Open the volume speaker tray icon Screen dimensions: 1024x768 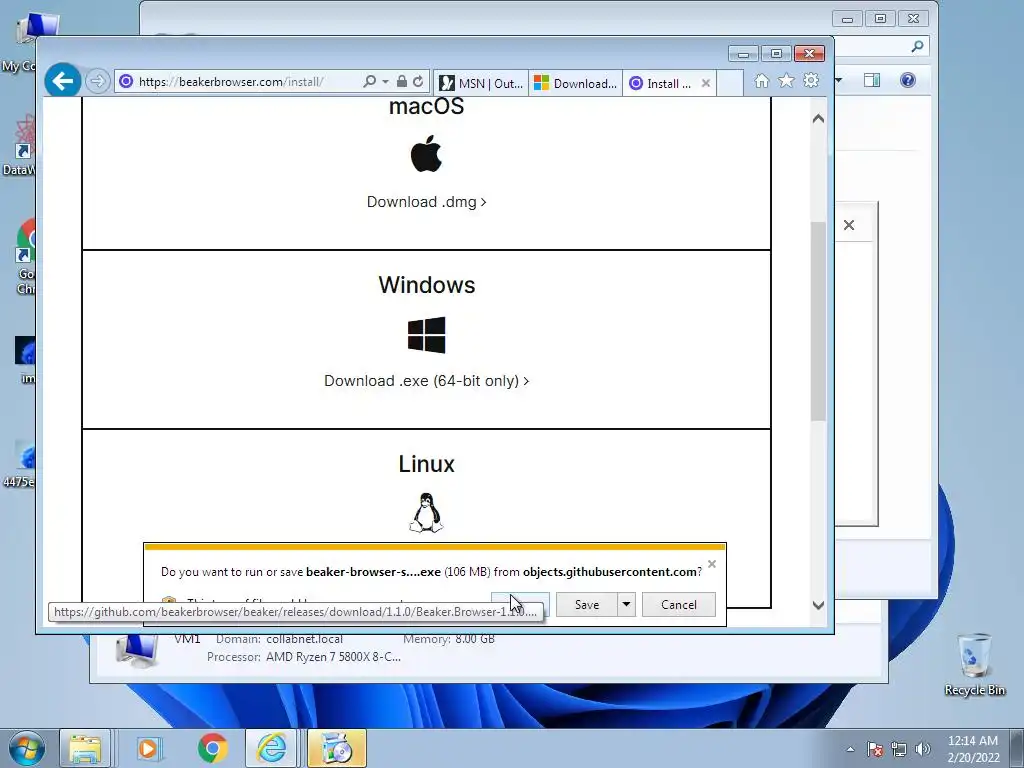[x=923, y=749]
